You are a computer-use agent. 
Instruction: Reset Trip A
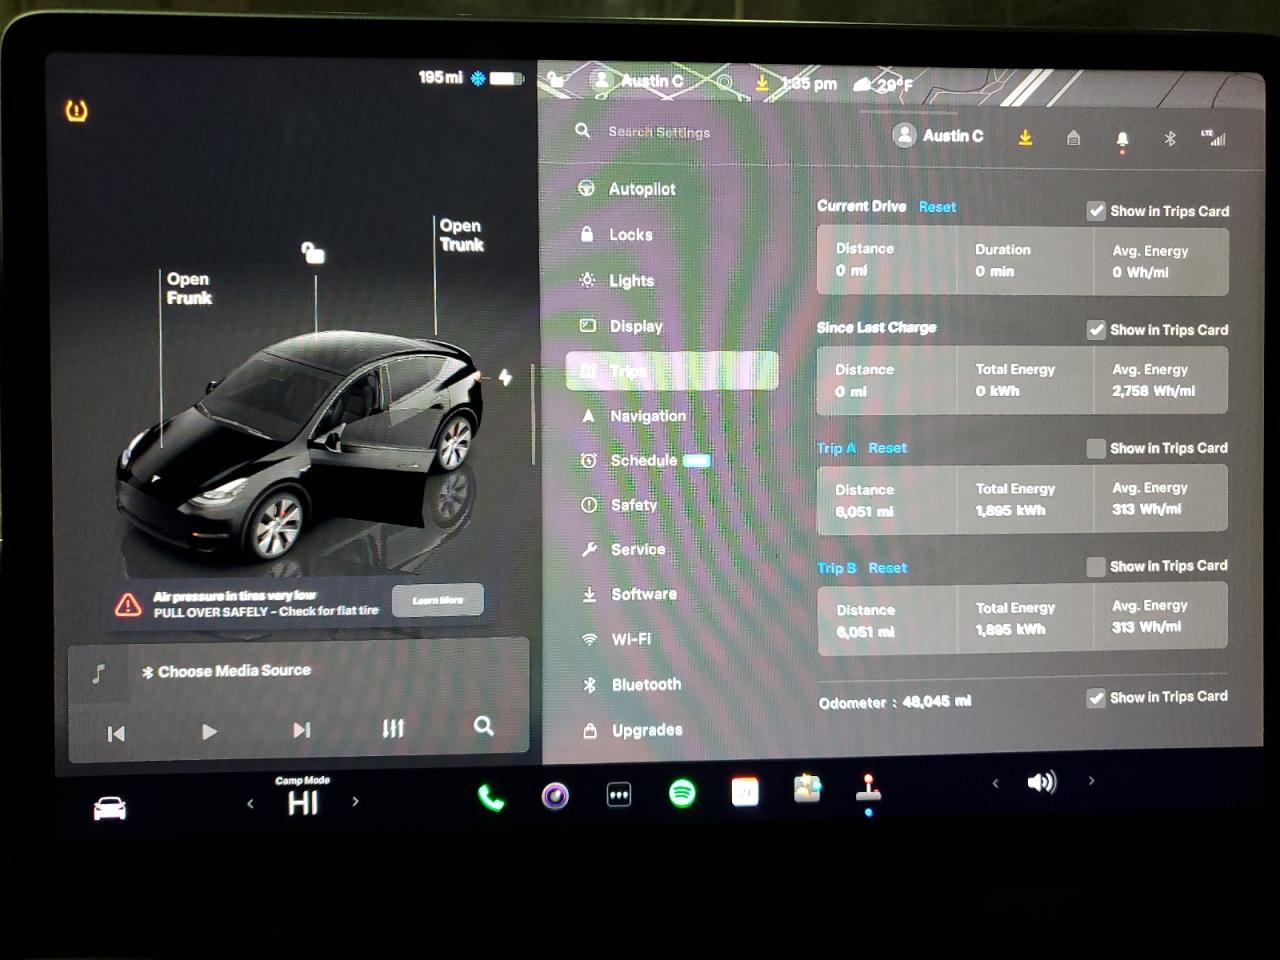pos(887,448)
